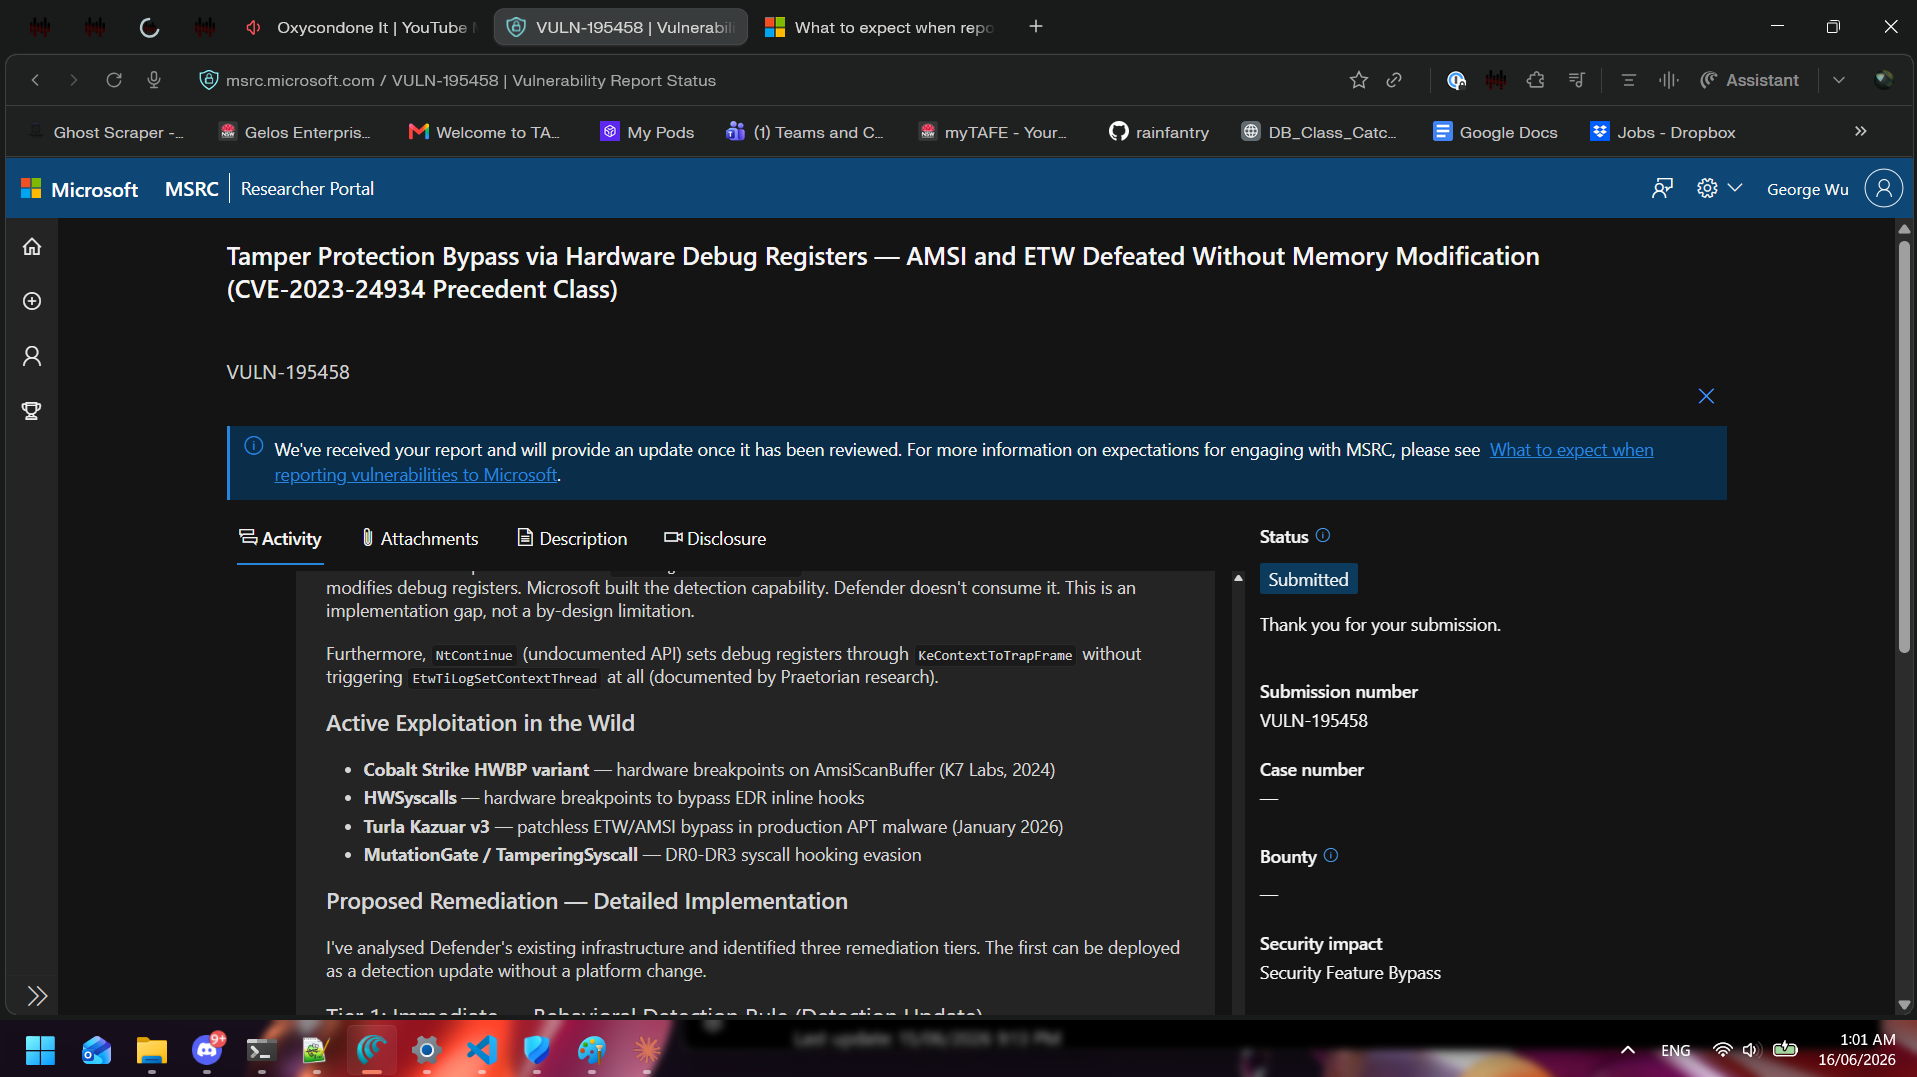Click the George Wu account avatar

1883,188
